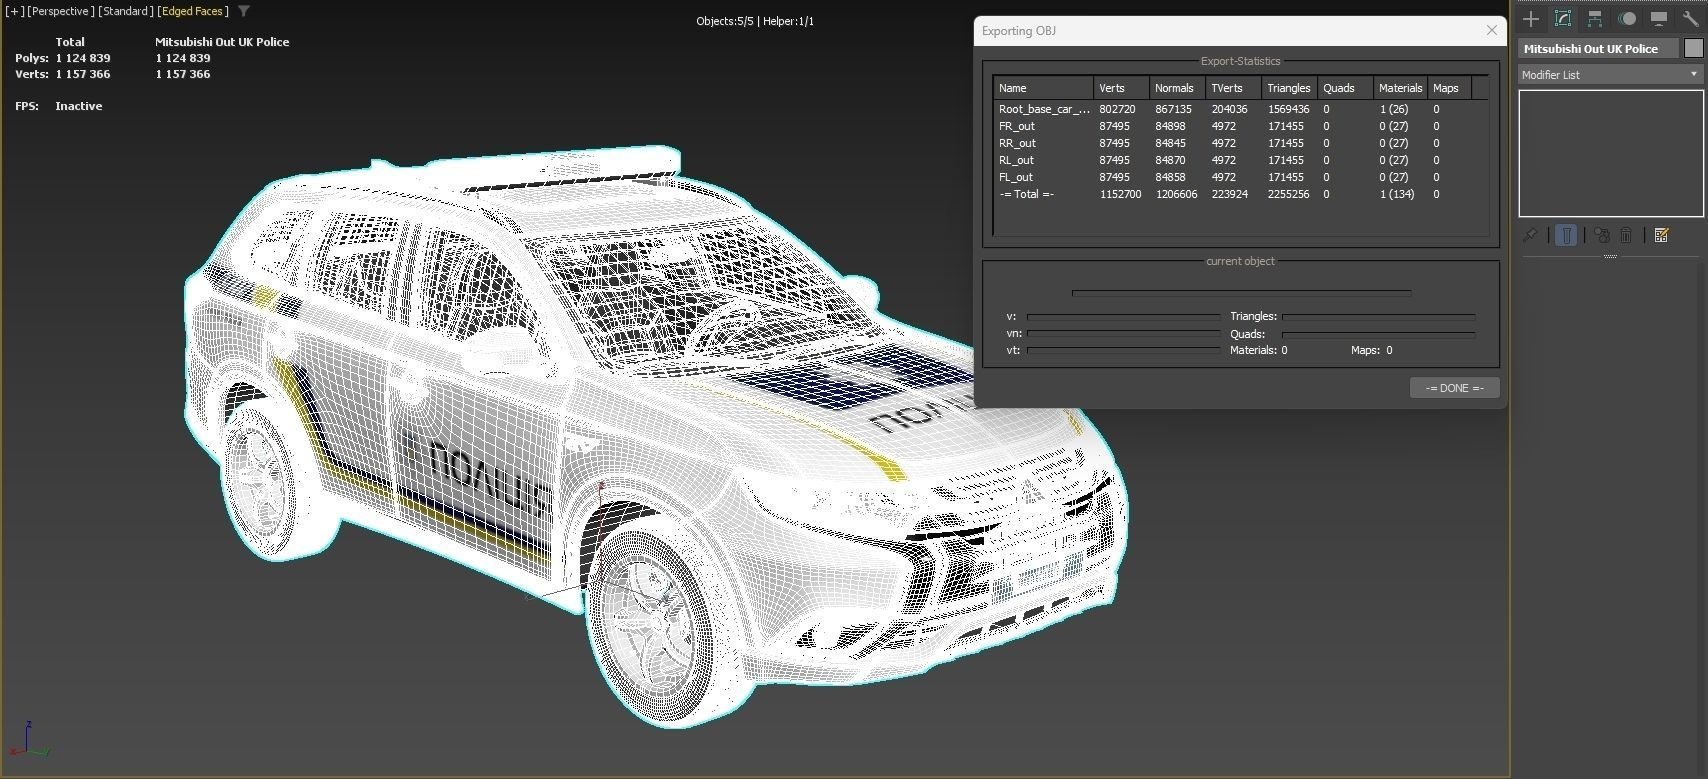Open the Display panel tab
Image resolution: width=1708 pixels, height=779 pixels.
[x=1659, y=19]
